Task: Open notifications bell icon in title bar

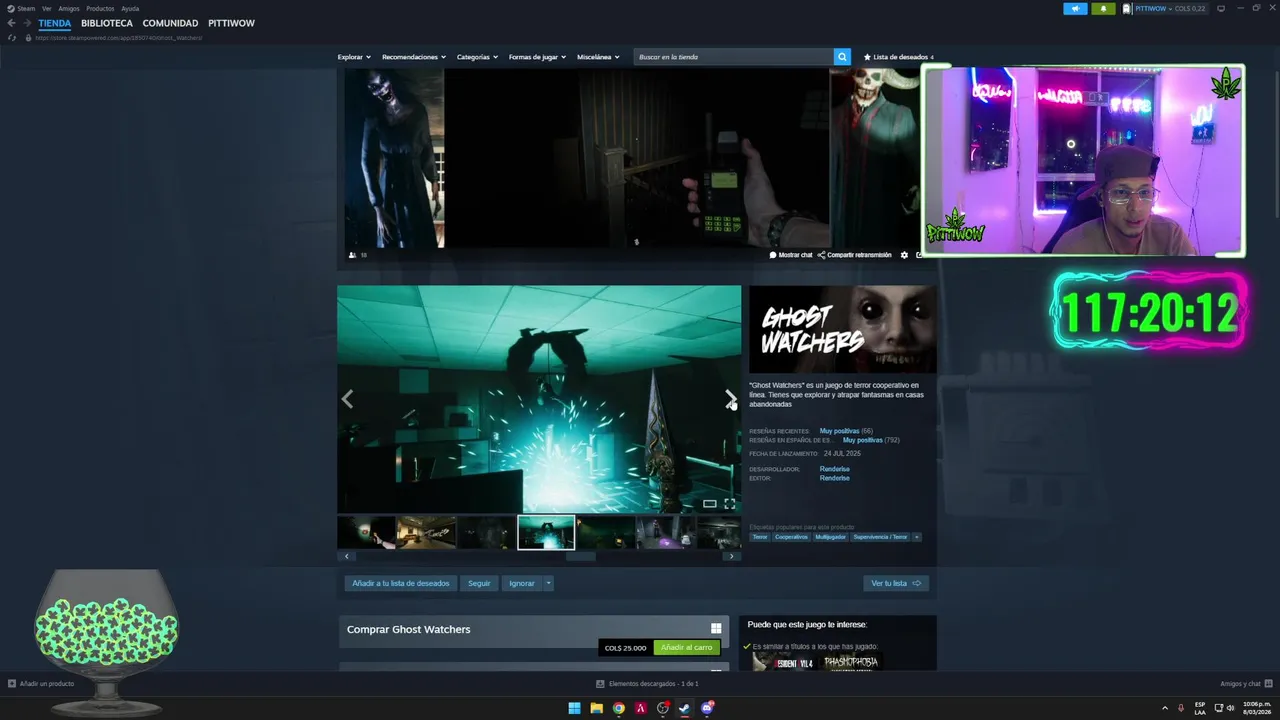Action: (x=1104, y=8)
